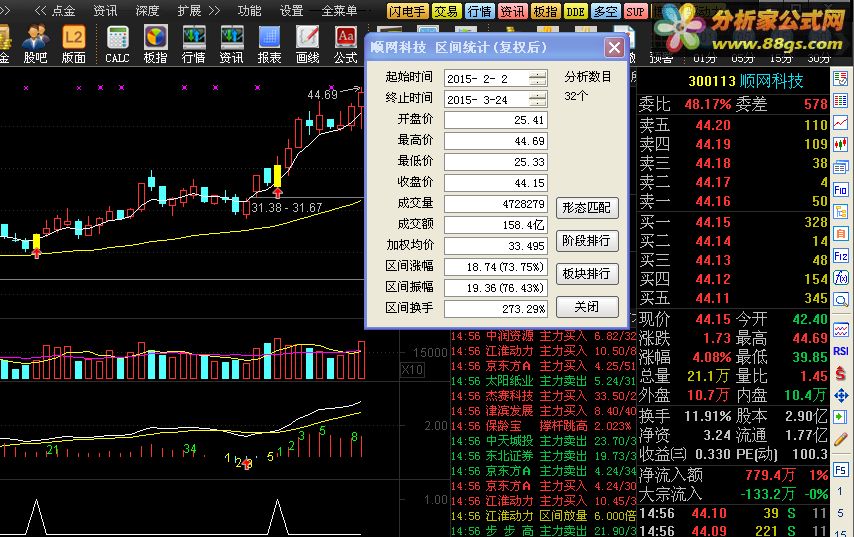
Task: Click the stacked windows sidebar icon
Action: pyautogui.click(x=841, y=167)
